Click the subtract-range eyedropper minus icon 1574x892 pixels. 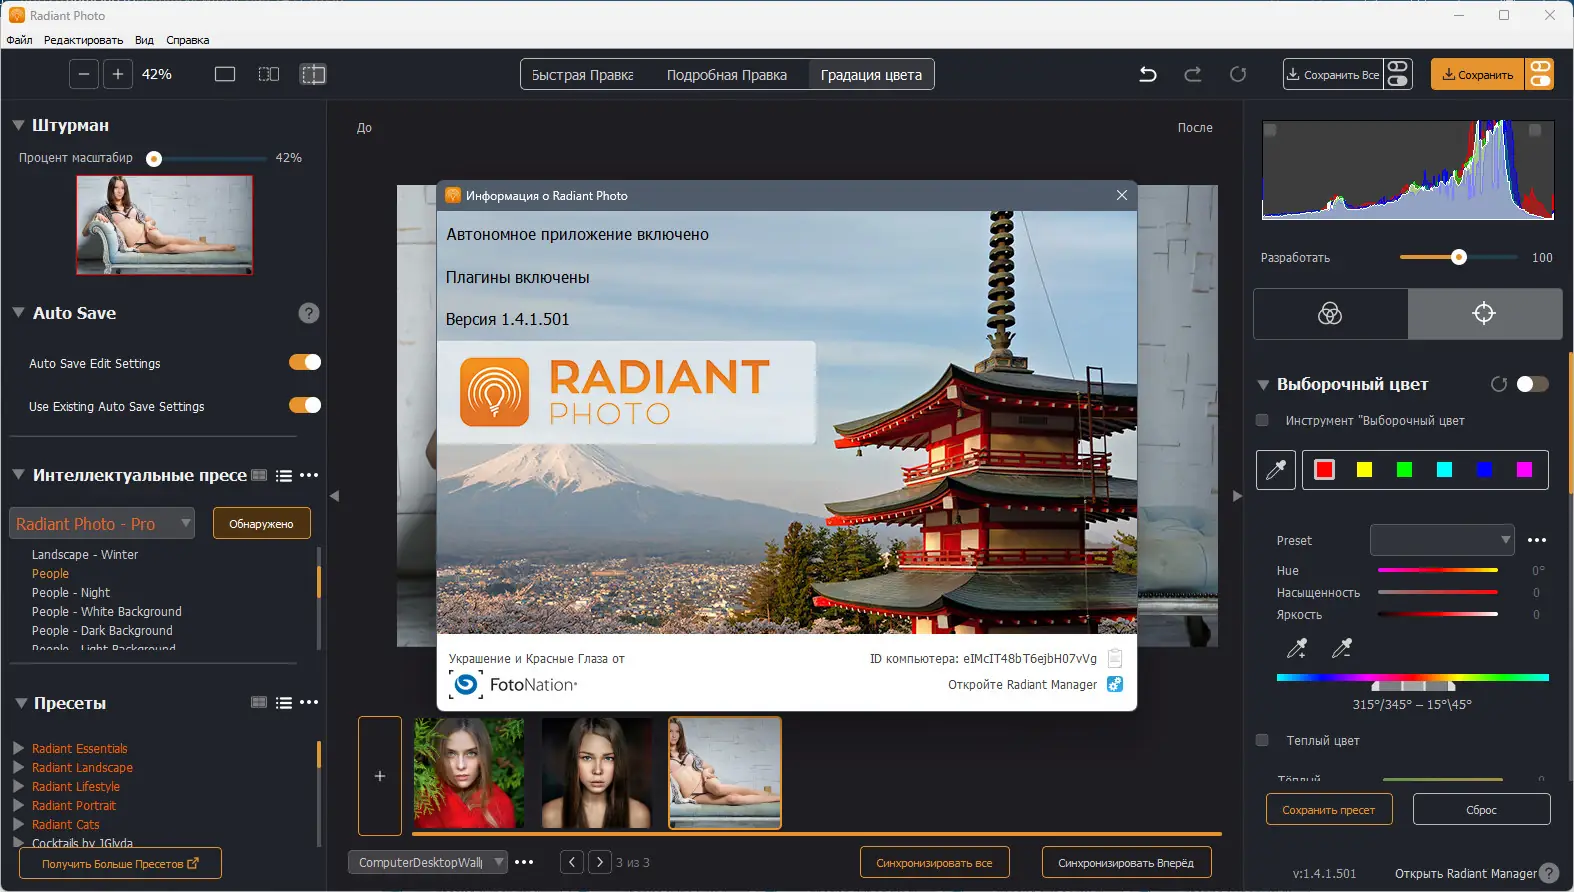coord(1342,648)
